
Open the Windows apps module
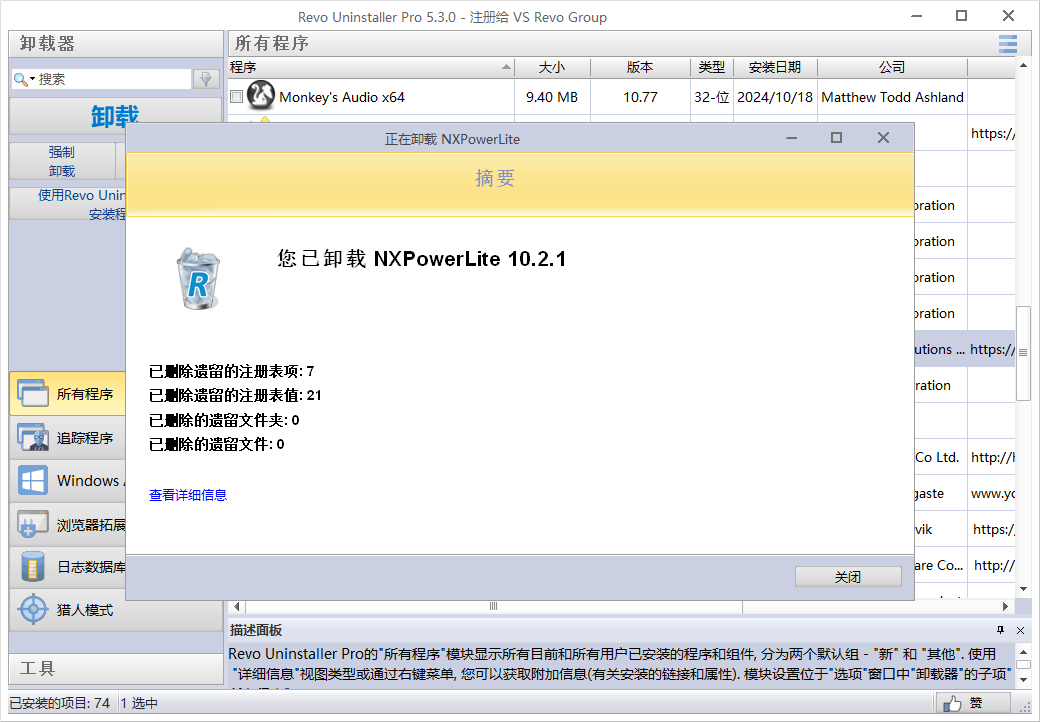click(67, 481)
